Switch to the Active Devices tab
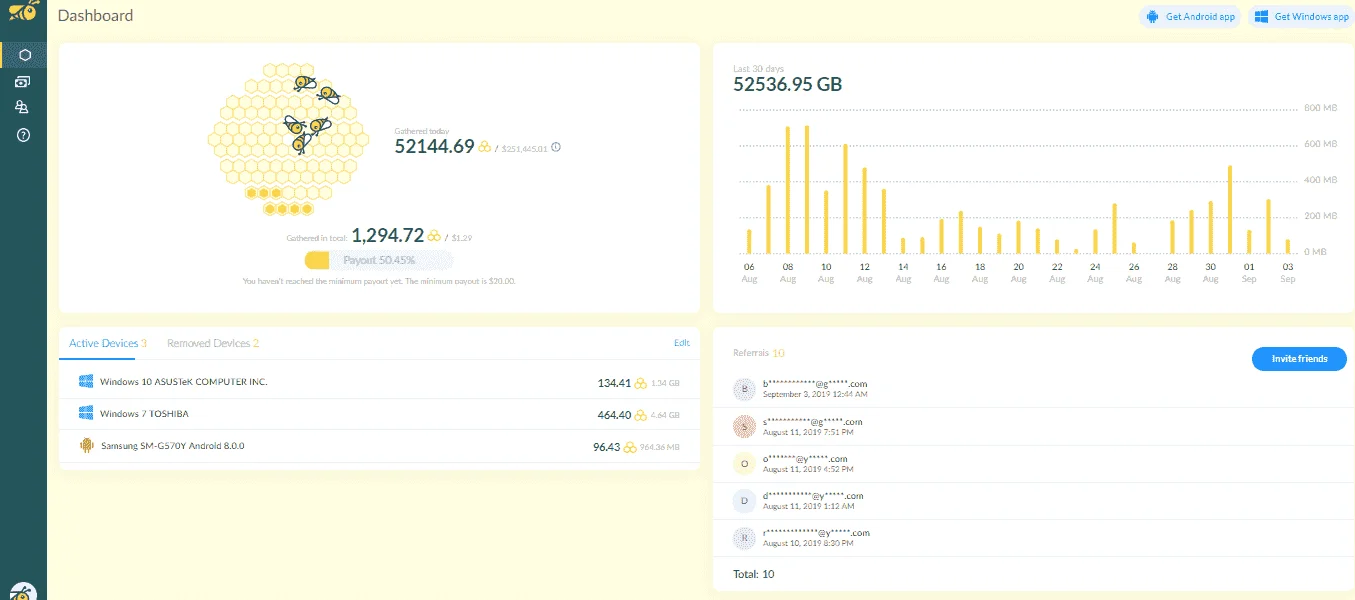 108,343
